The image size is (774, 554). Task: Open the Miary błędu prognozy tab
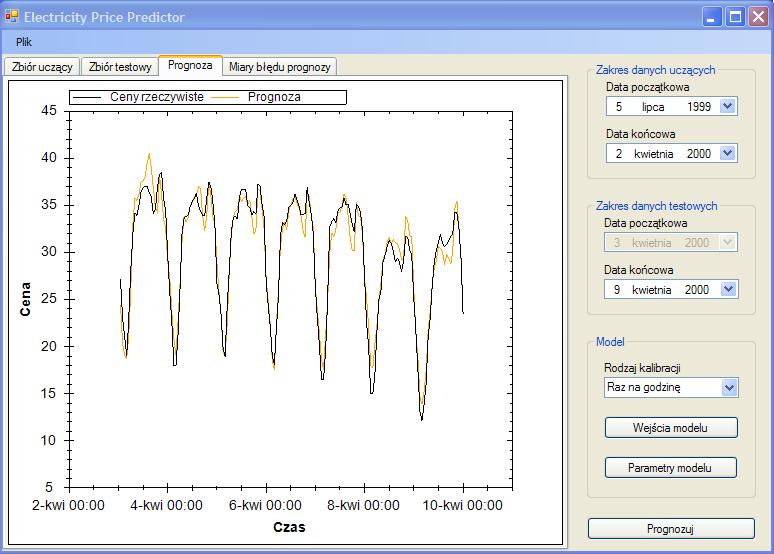pos(279,67)
